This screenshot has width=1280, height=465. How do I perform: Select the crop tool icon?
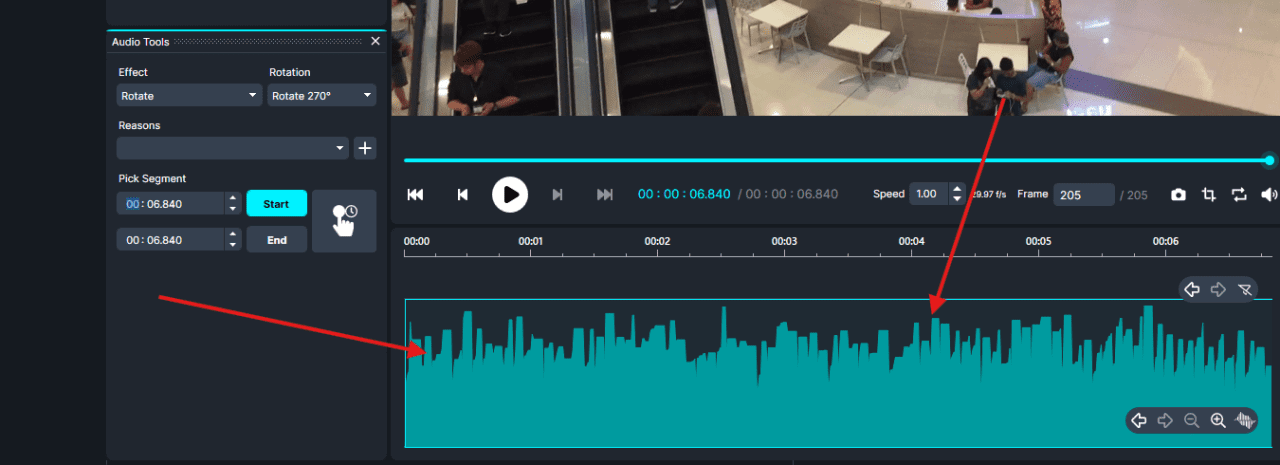point(1209,194)
